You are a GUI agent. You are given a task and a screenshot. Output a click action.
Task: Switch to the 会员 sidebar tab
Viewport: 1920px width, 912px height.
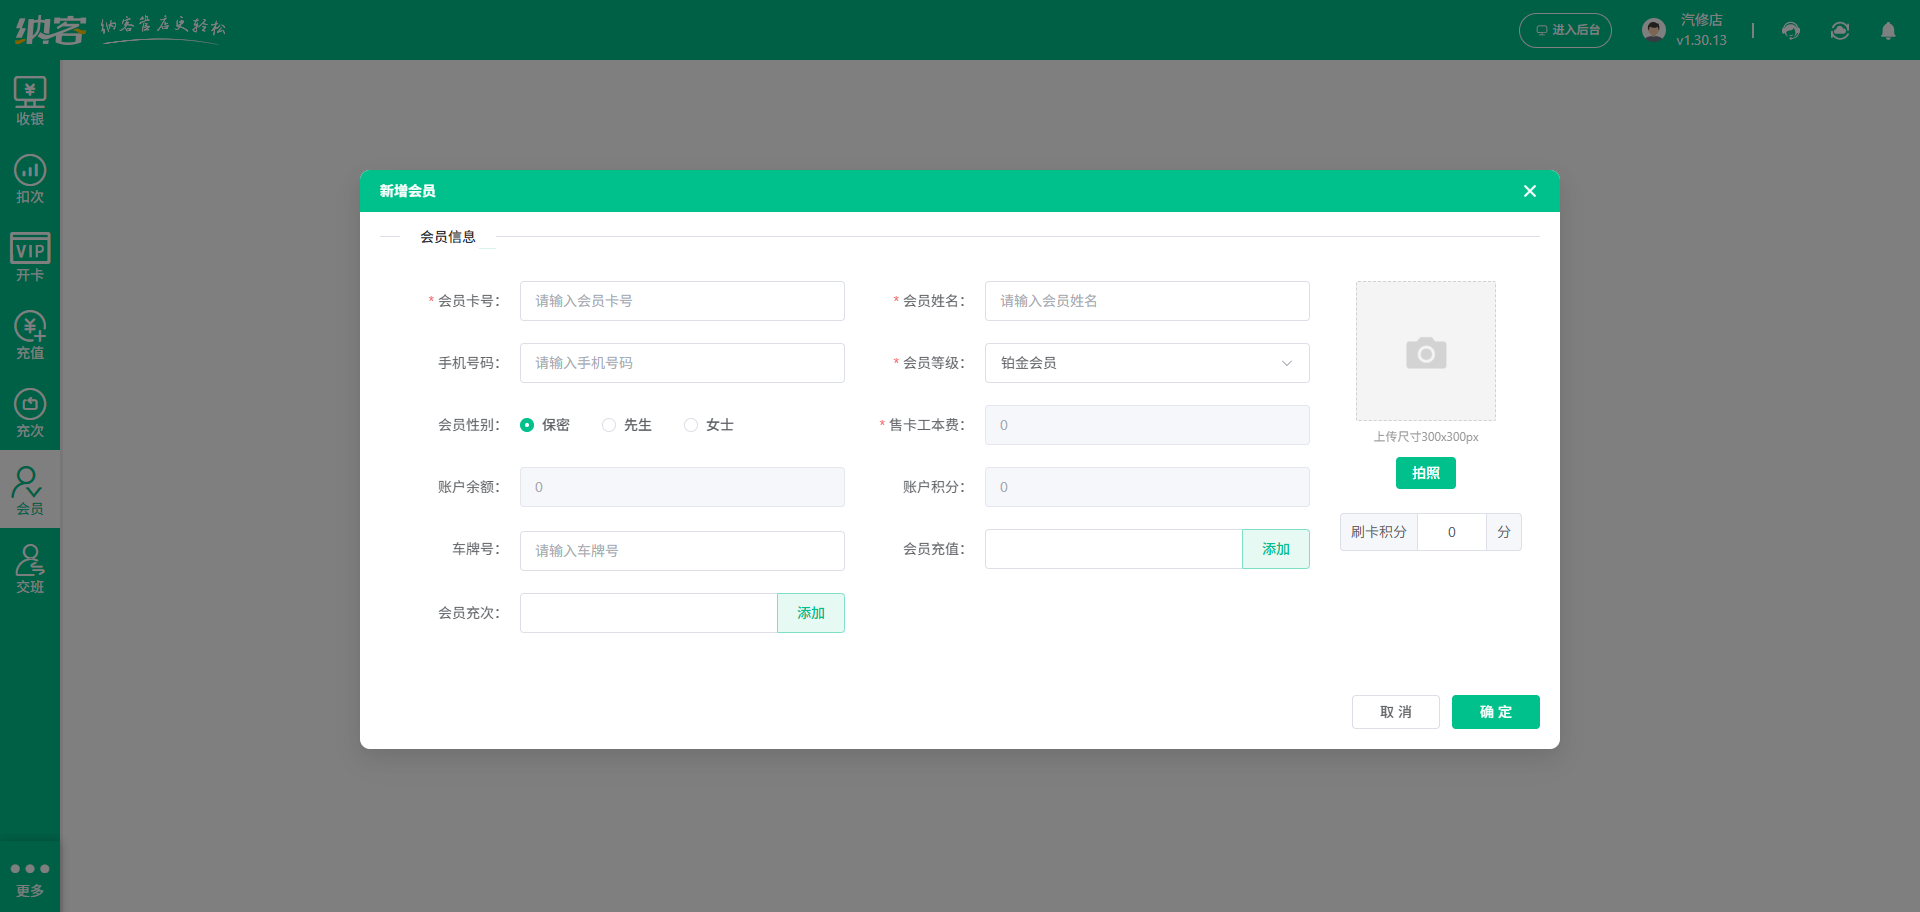30,491
